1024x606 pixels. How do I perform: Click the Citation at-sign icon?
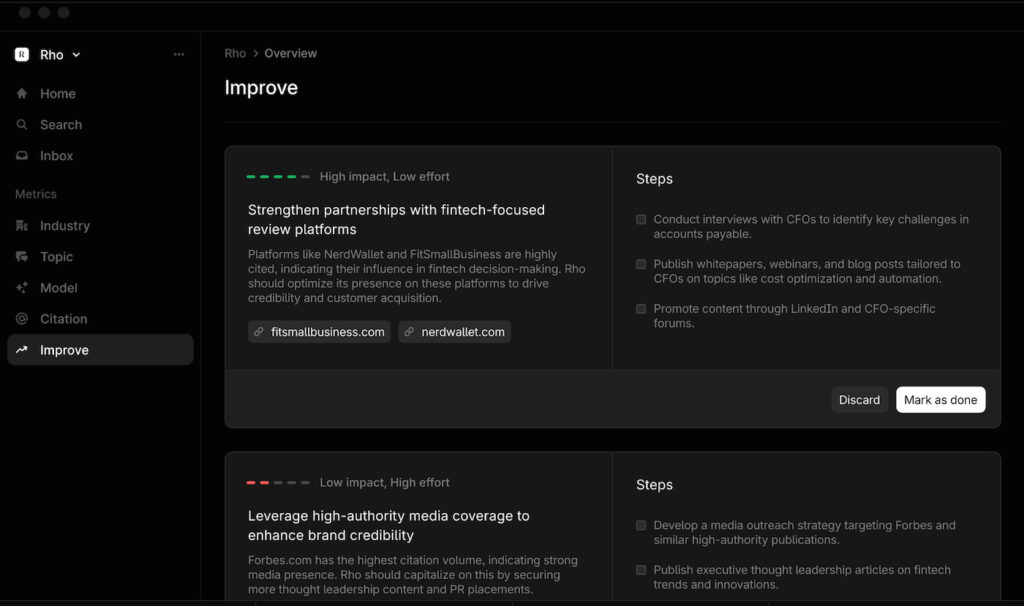(x=22, y=319)
